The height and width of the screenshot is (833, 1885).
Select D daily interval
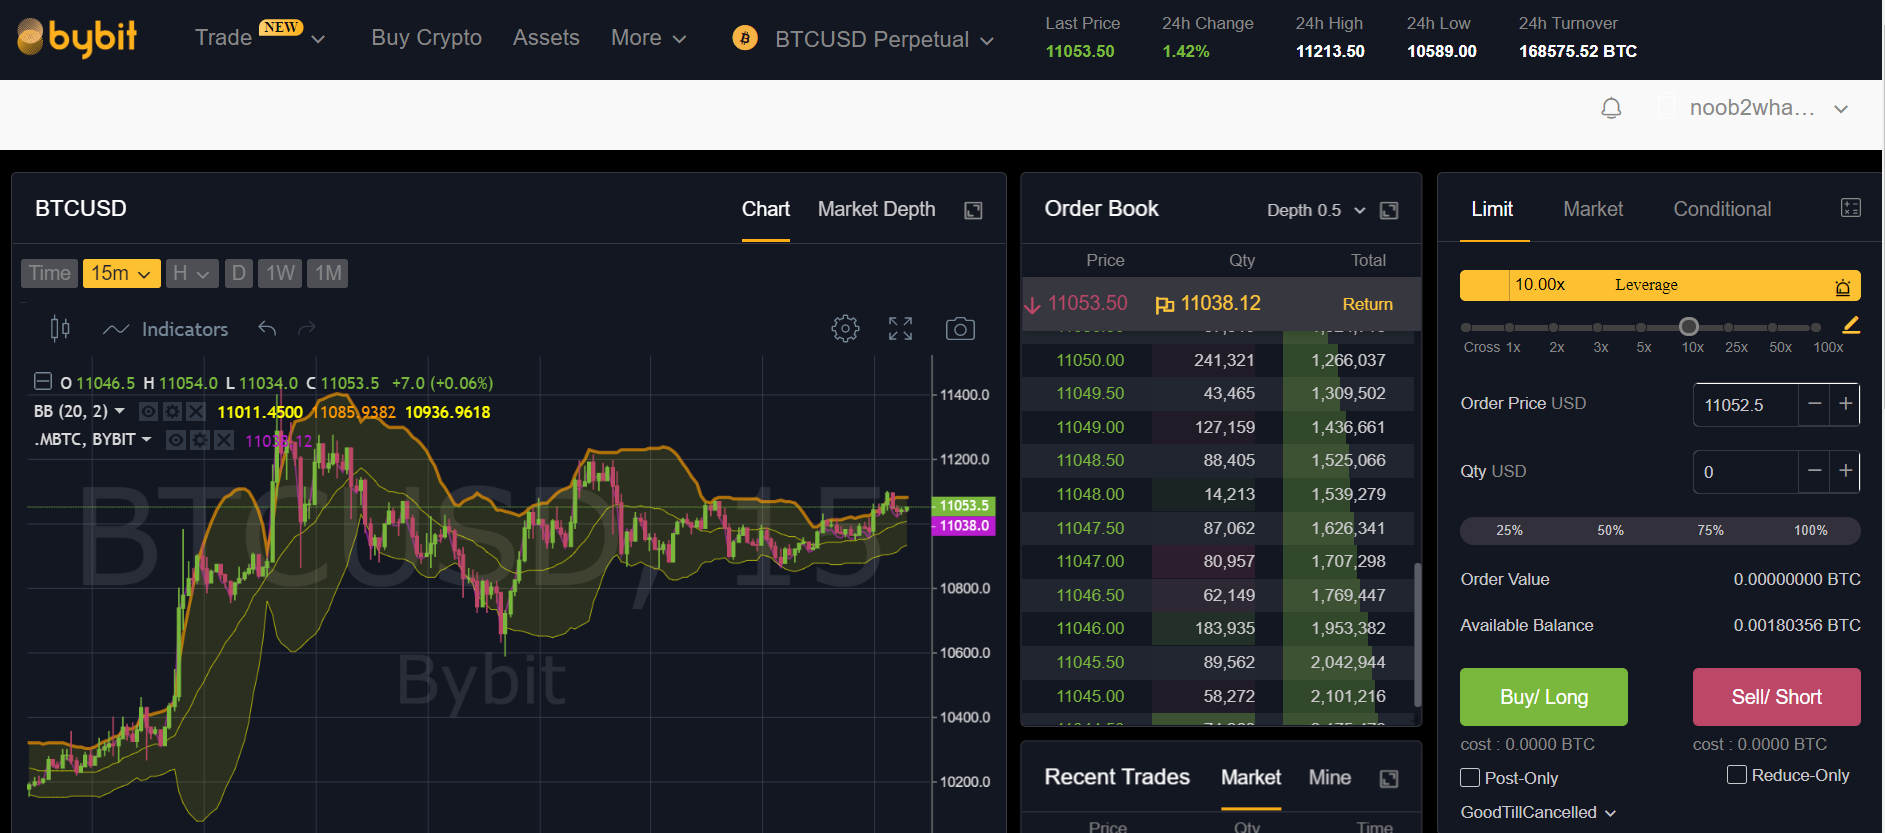pos(238,273)
